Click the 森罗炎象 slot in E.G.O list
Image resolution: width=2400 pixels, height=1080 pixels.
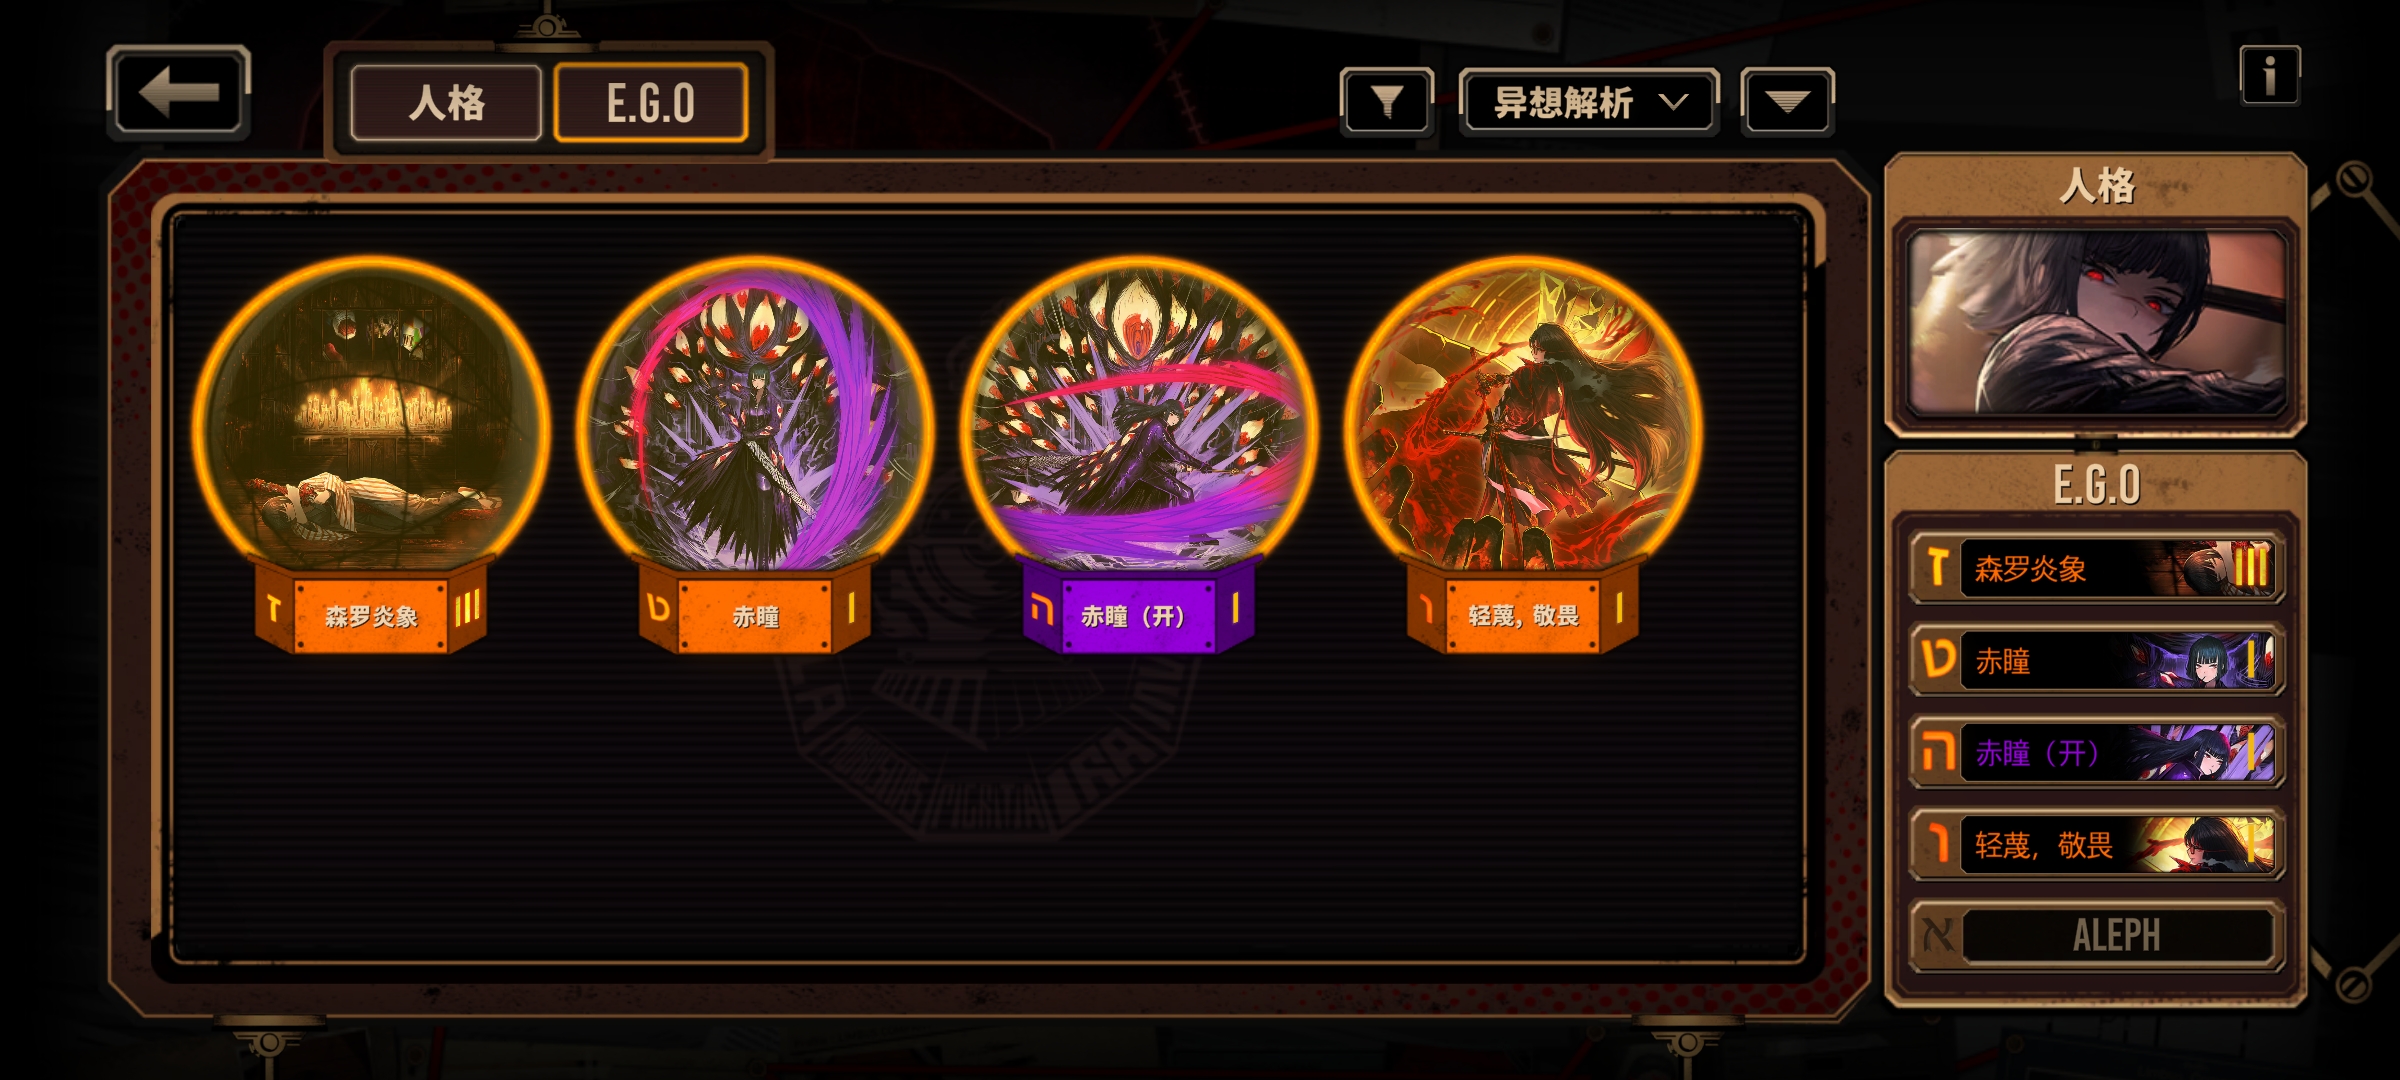2096,568
